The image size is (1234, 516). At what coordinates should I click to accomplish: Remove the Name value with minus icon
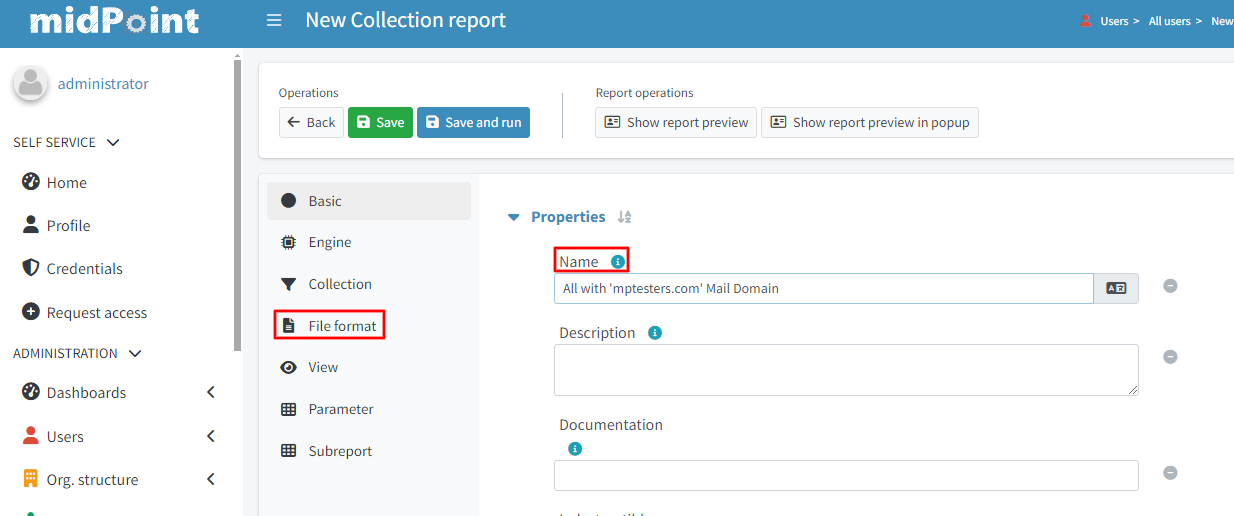pyautogui.click(x=1170, y=286)
